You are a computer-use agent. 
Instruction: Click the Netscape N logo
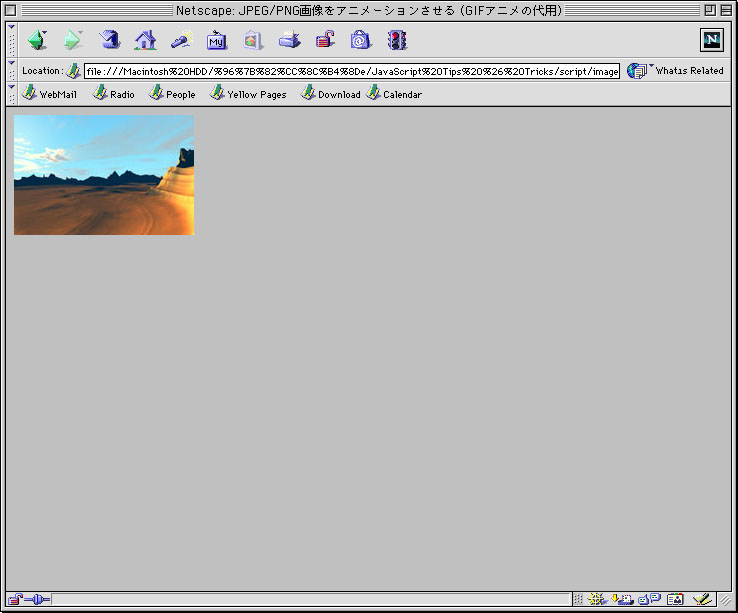[712, 40]
